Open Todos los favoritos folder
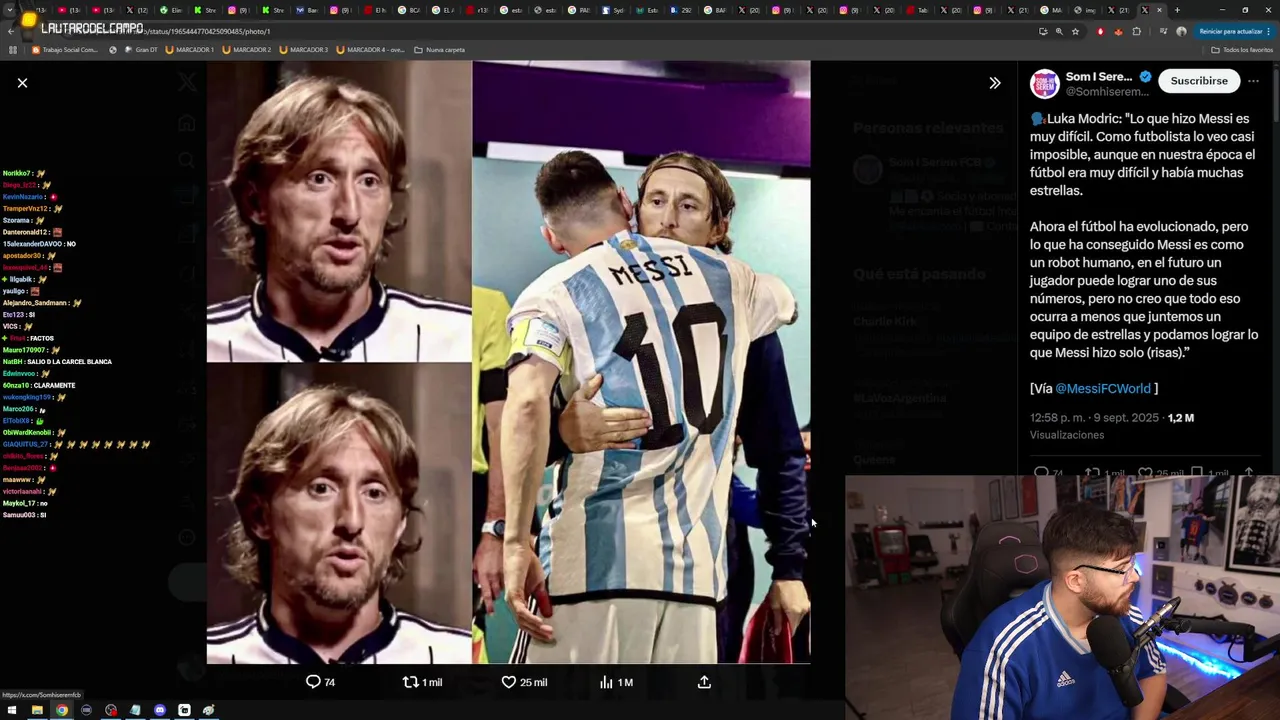 point(1242,49)
